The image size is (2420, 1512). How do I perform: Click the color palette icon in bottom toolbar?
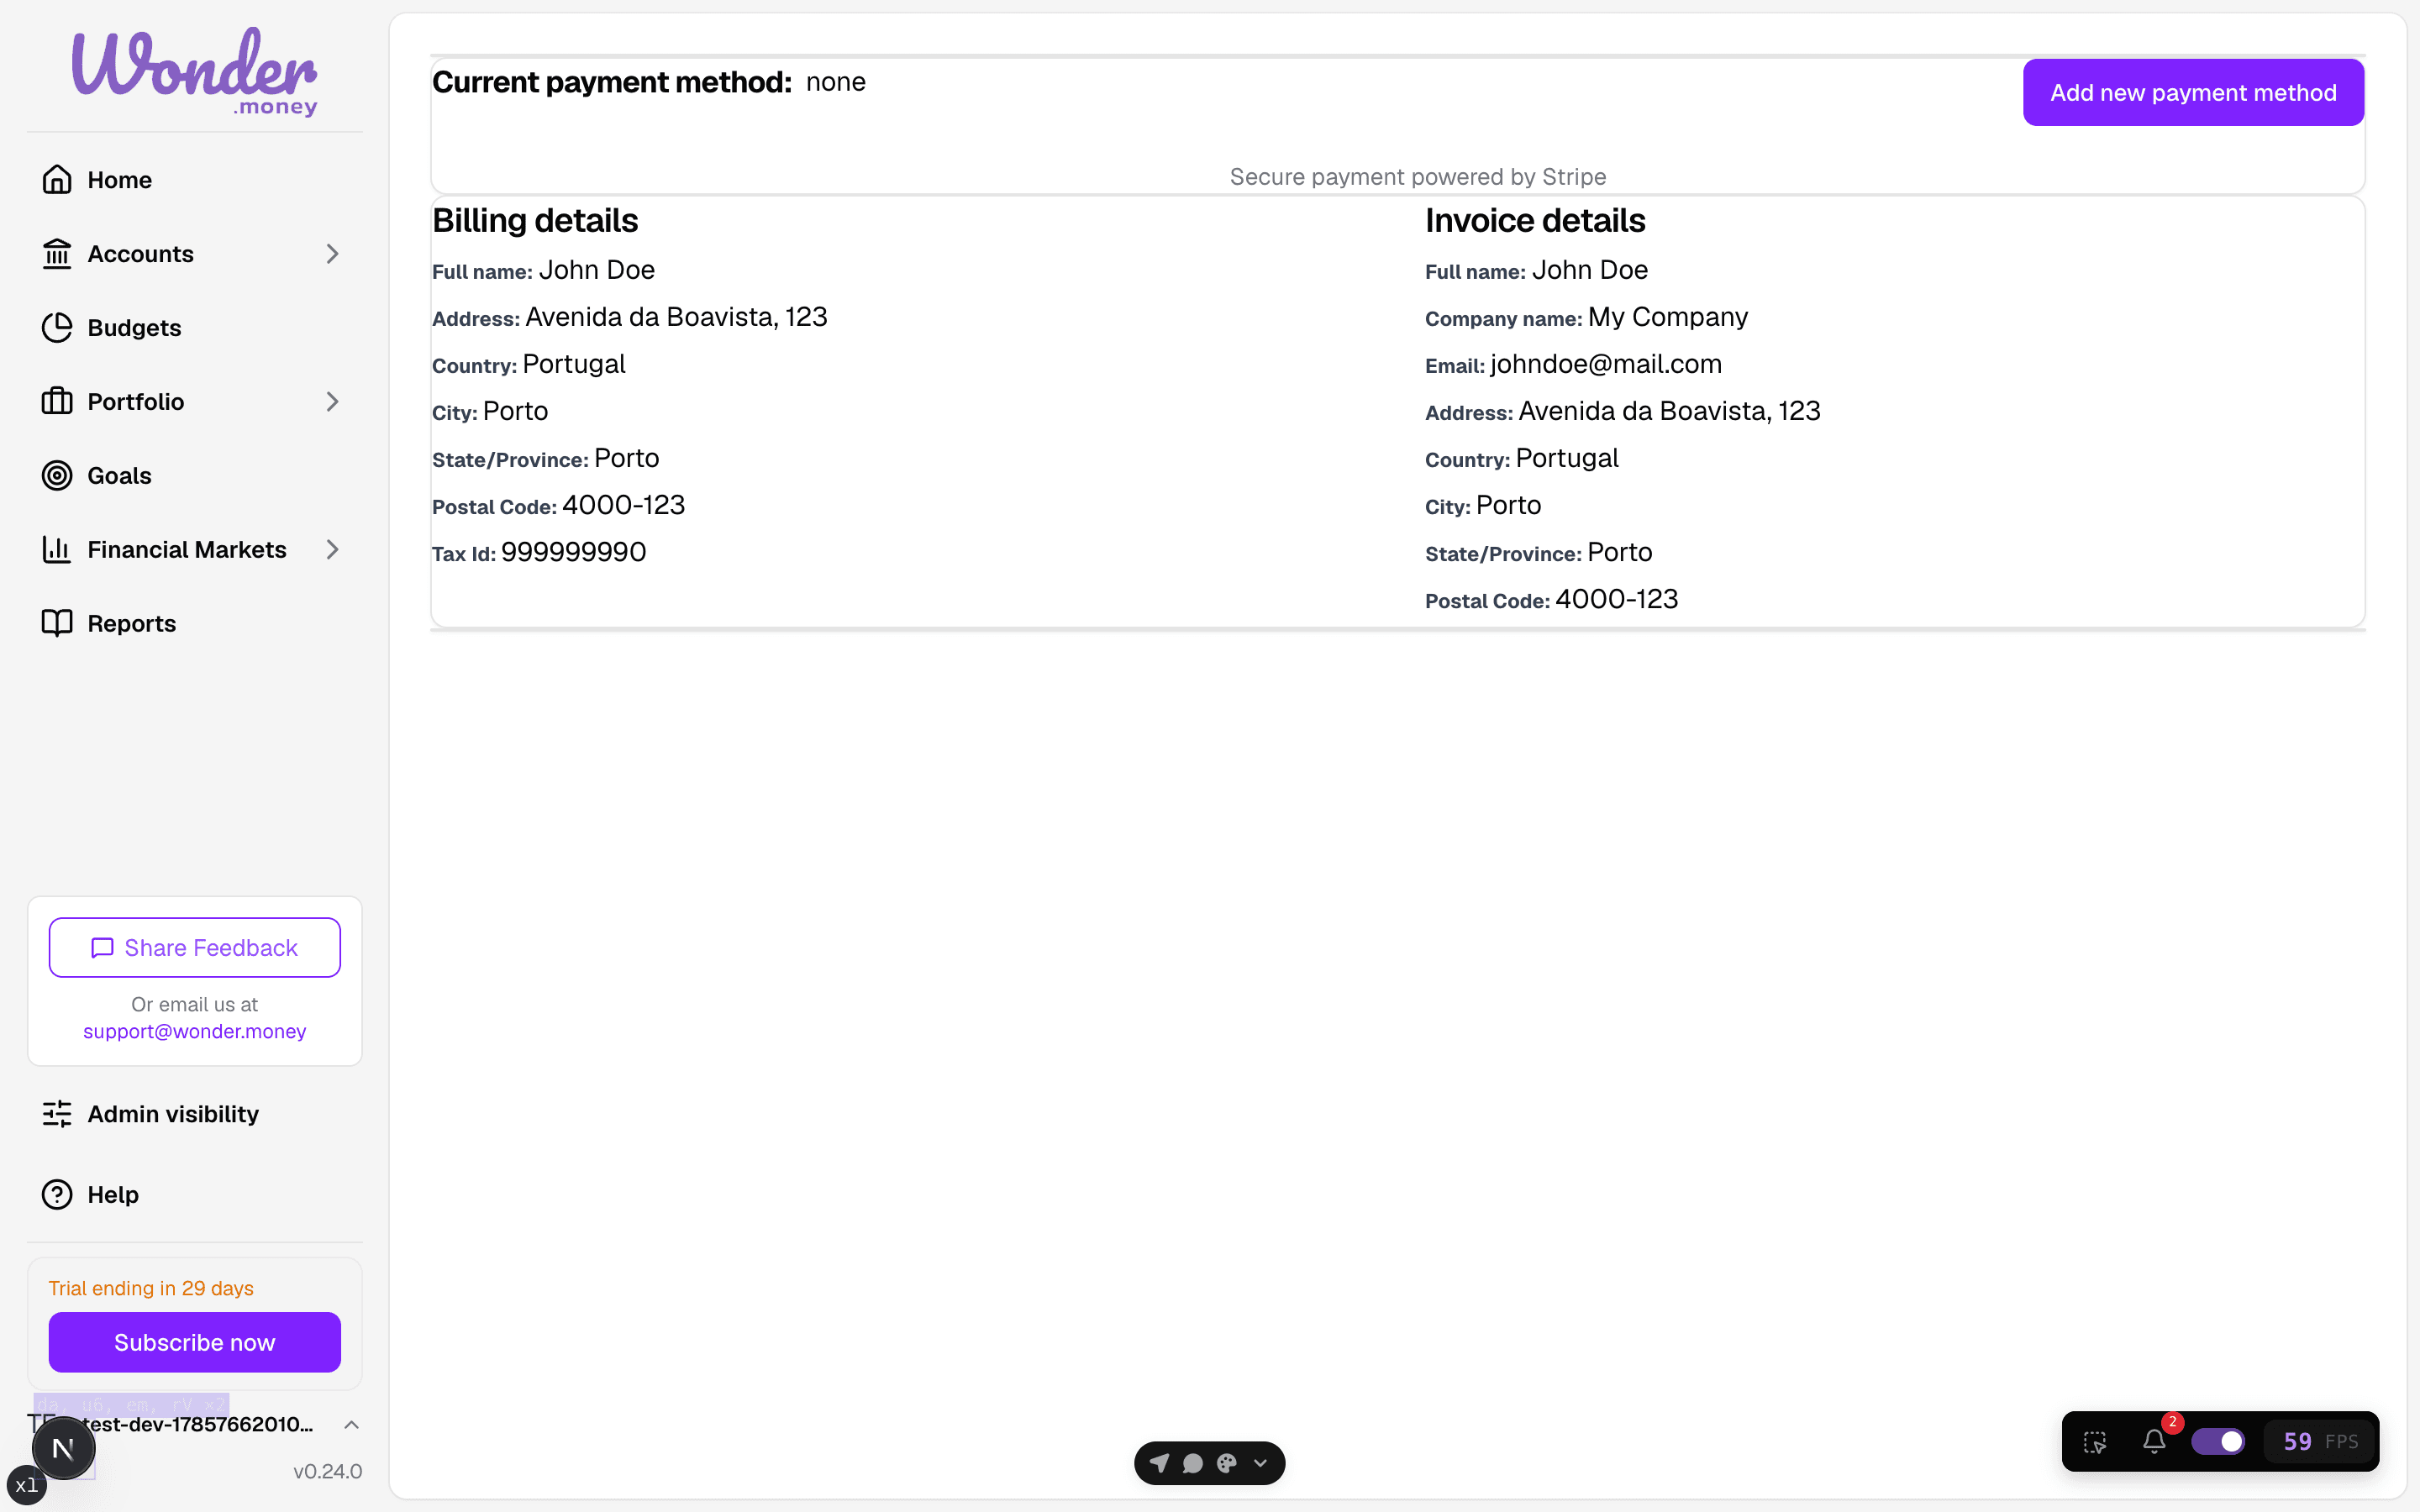(1227, 1463)
